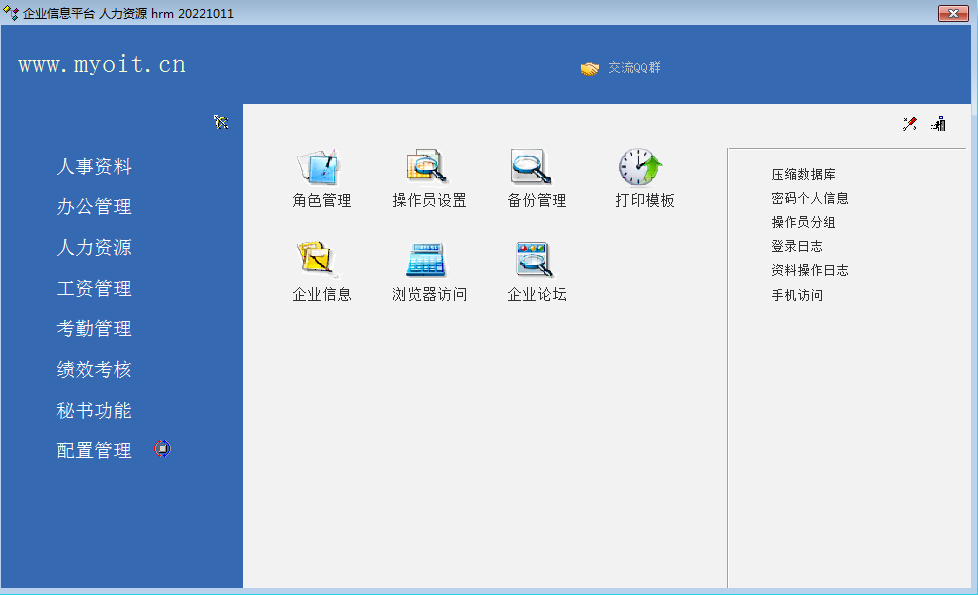978x595 pixels.
Task: Launch the 浏览器访问 browser access icon
Action: [428, 261]
